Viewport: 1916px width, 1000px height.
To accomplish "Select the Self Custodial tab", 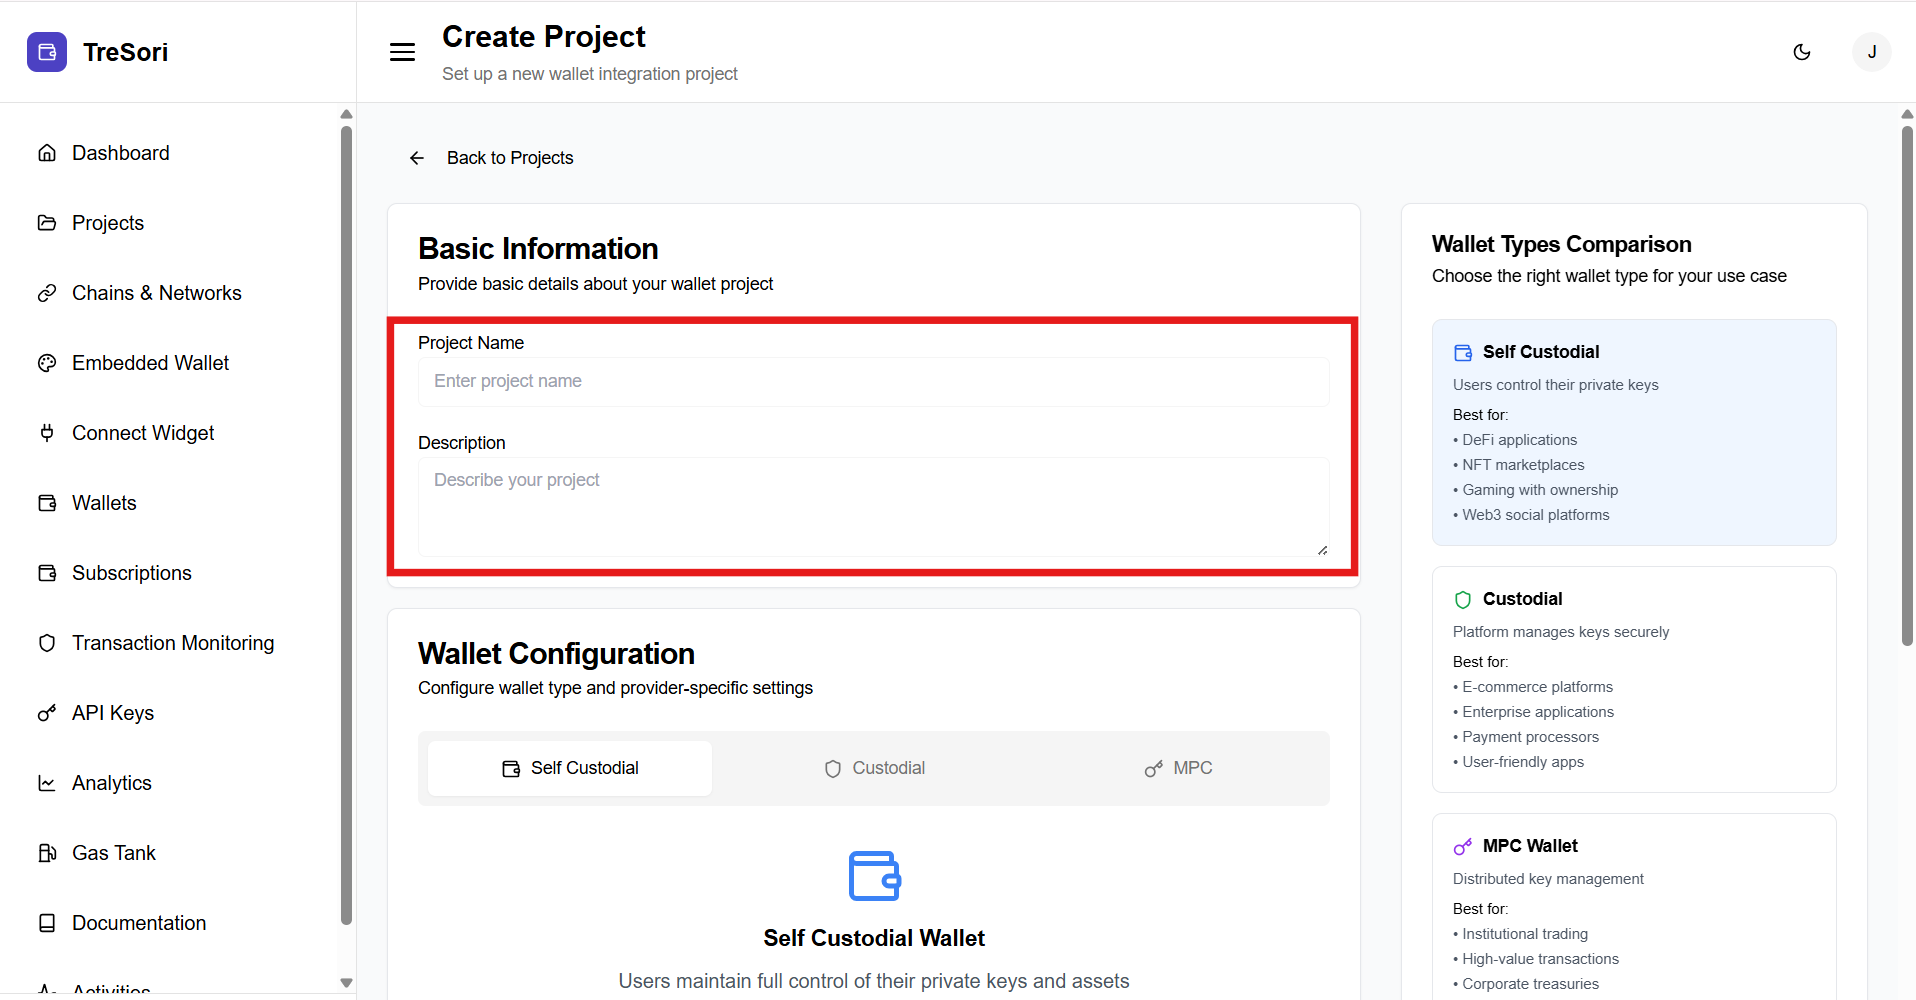I will [570, 768].
